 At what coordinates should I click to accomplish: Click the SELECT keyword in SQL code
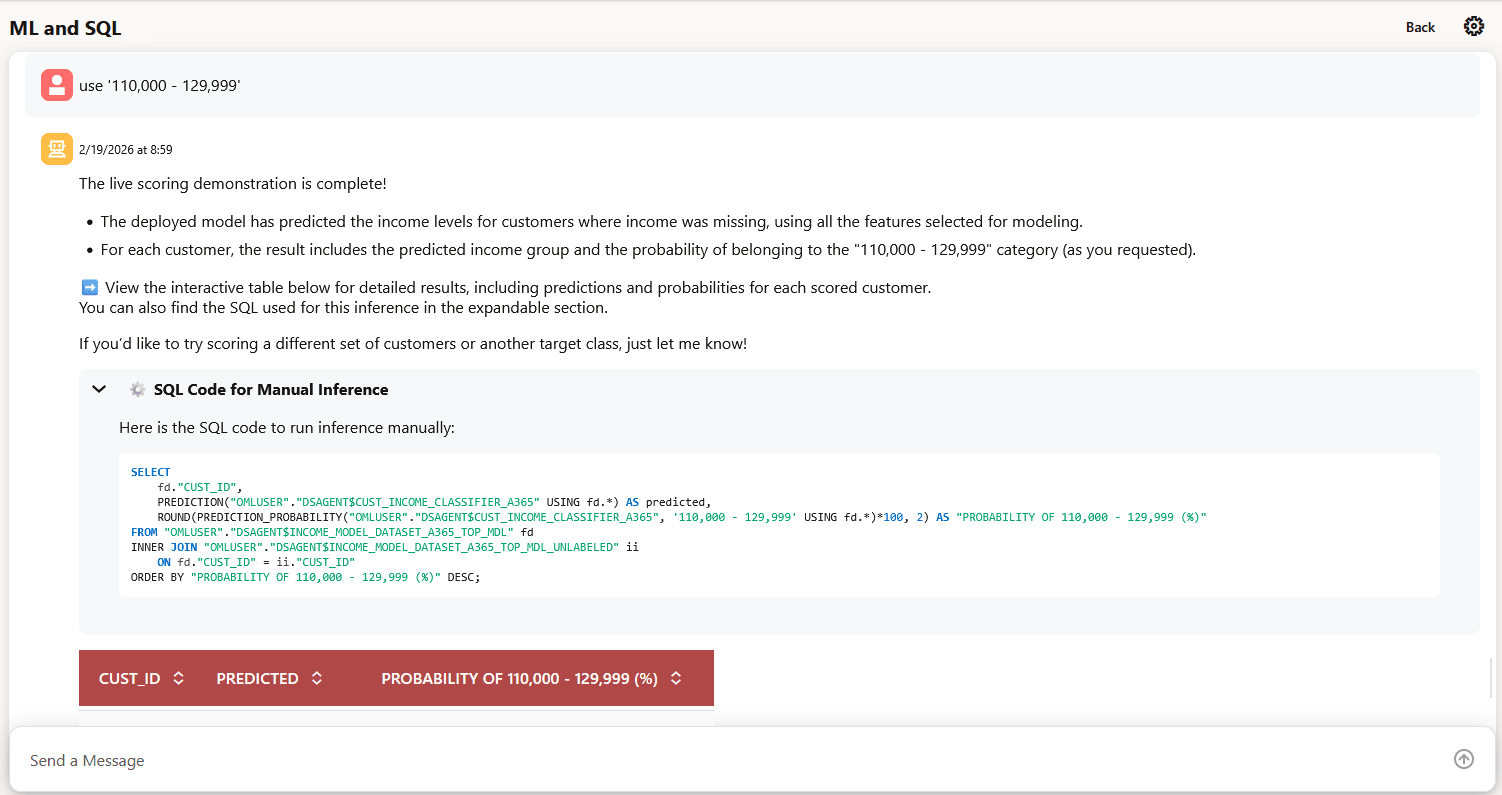click(151, 472)
